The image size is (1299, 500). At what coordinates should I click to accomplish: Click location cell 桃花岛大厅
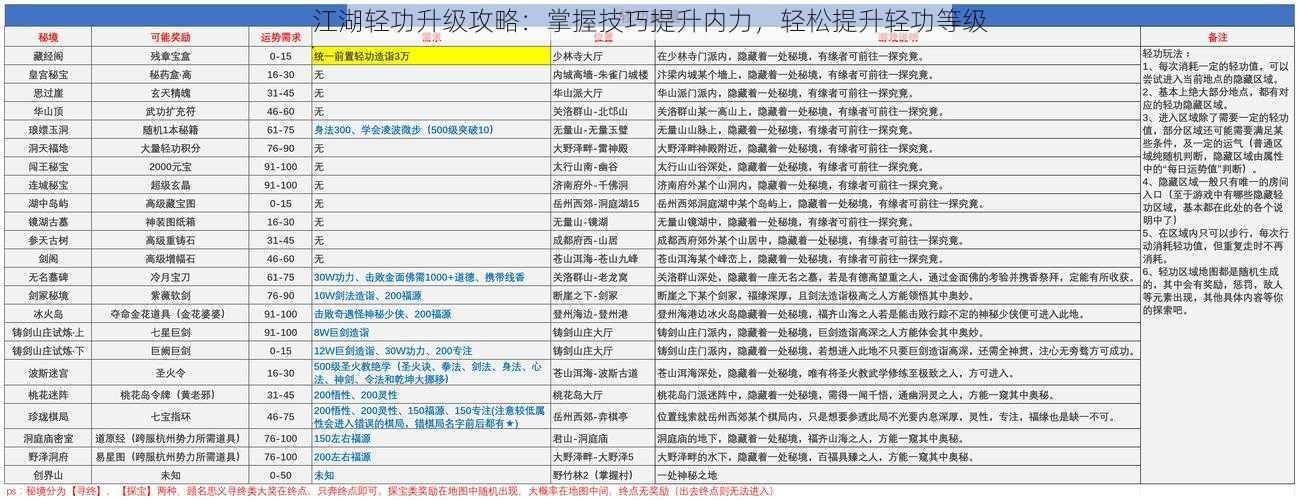pos(603,394)
